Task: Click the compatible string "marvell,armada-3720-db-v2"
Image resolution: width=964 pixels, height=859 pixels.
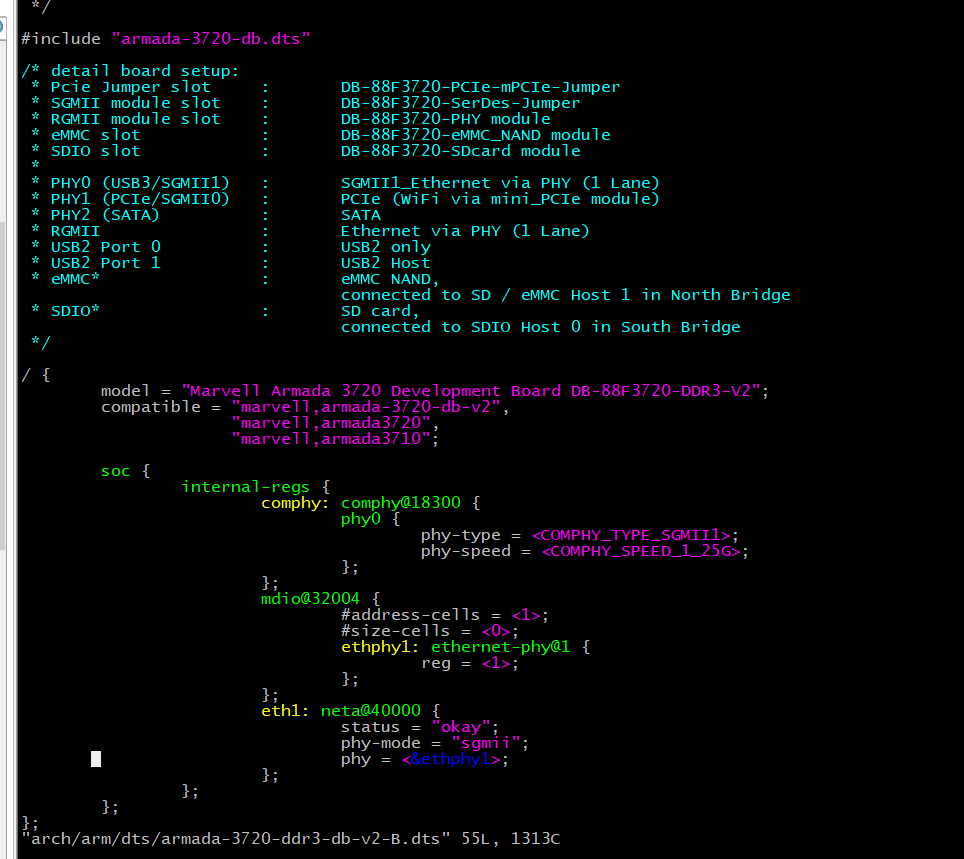Action: [366, 406]
